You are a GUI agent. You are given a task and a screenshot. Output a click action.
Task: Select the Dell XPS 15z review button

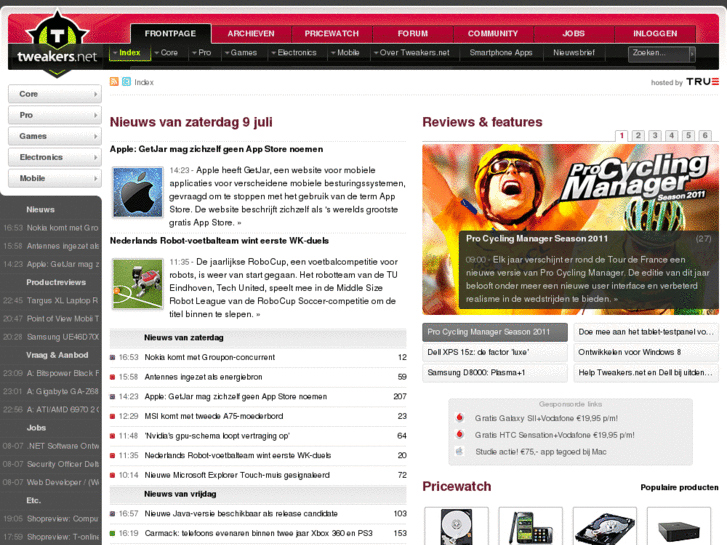pos(495,352)
